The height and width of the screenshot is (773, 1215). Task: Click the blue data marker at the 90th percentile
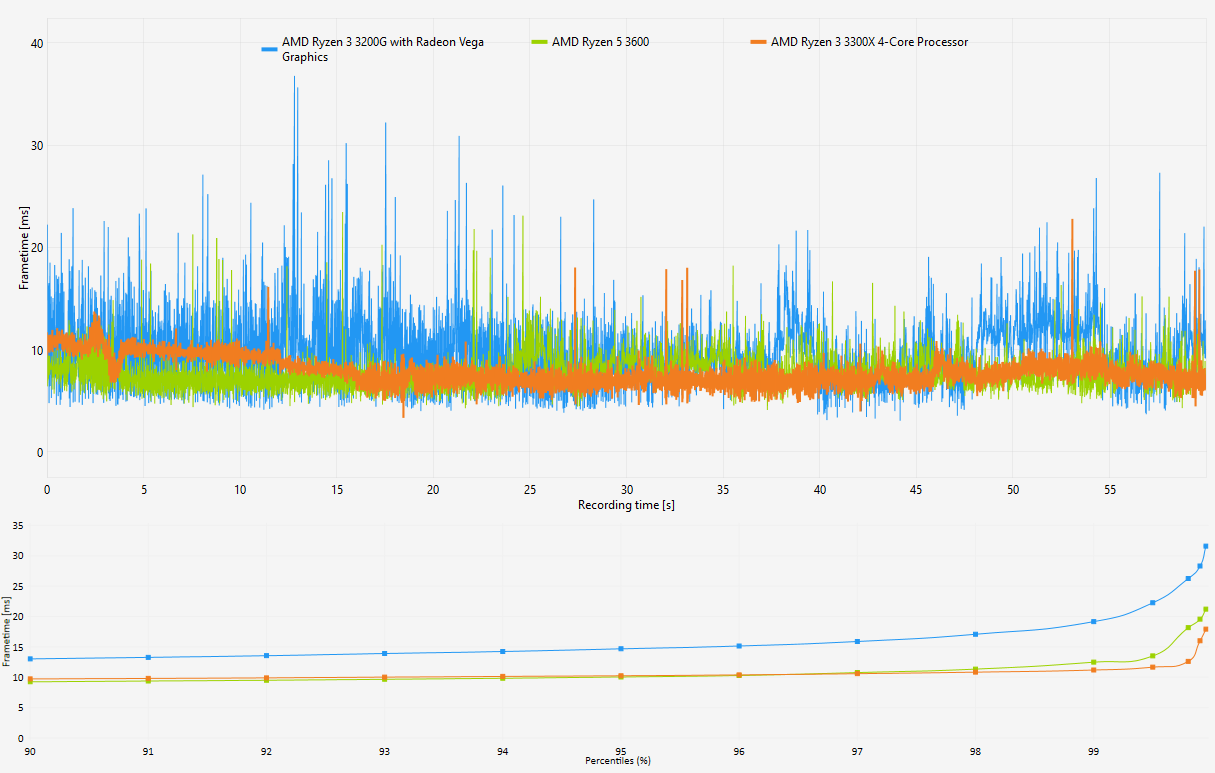coord(30,659)
